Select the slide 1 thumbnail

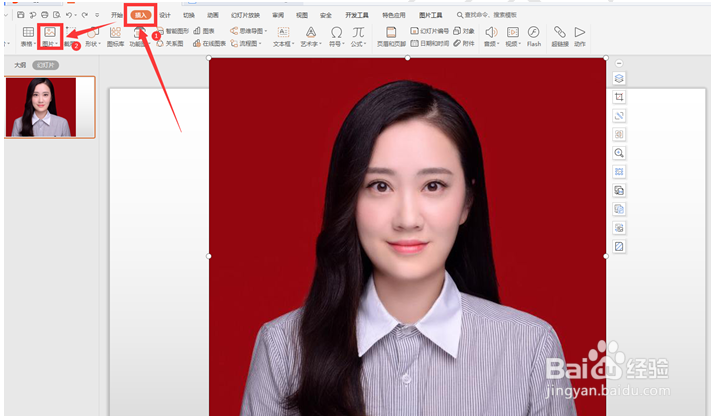point(50,107)
